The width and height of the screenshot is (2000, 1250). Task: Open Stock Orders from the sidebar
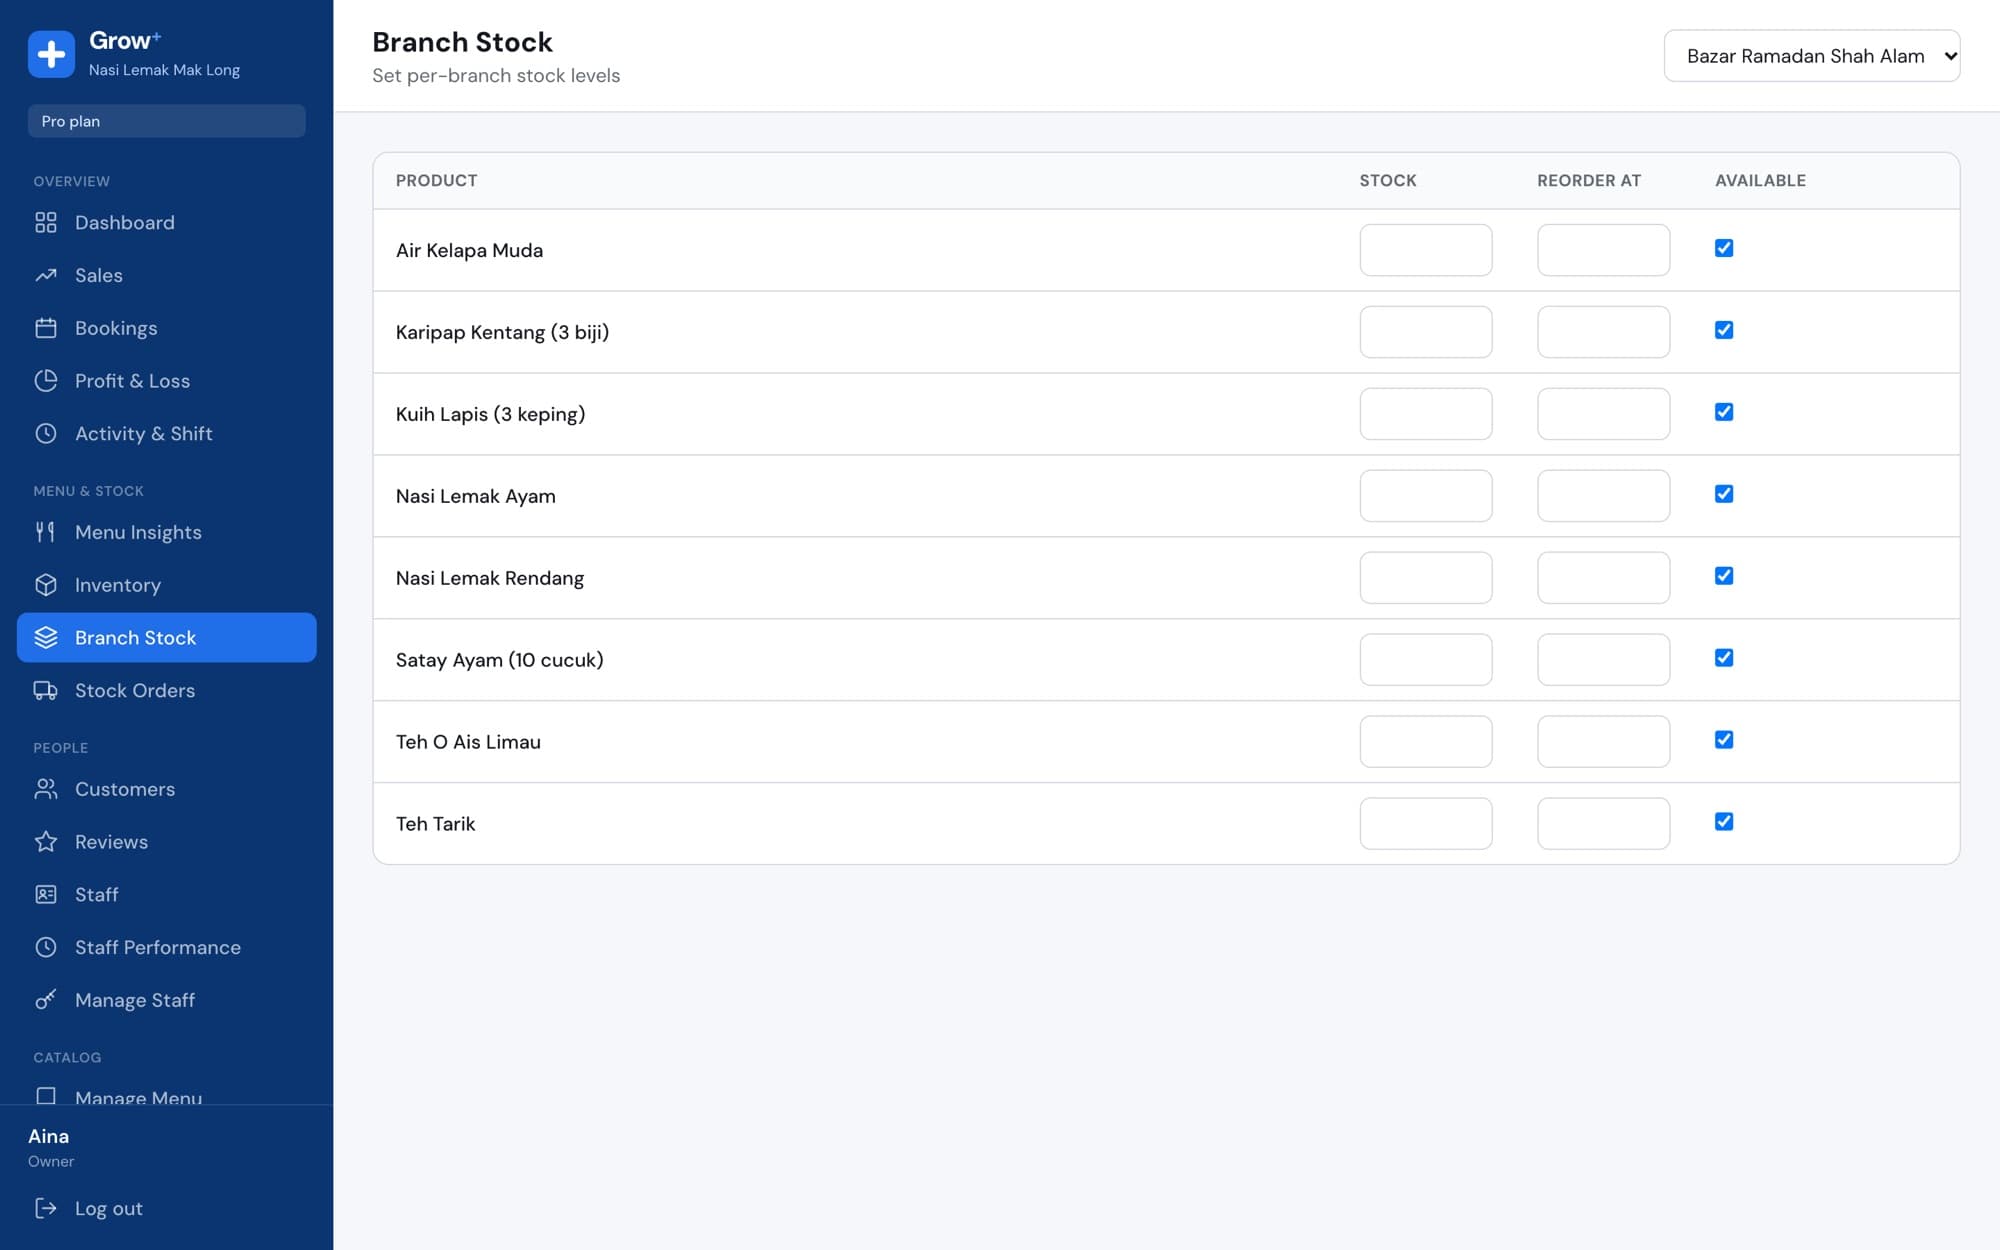pyautogui.click(x=167, y=690)
